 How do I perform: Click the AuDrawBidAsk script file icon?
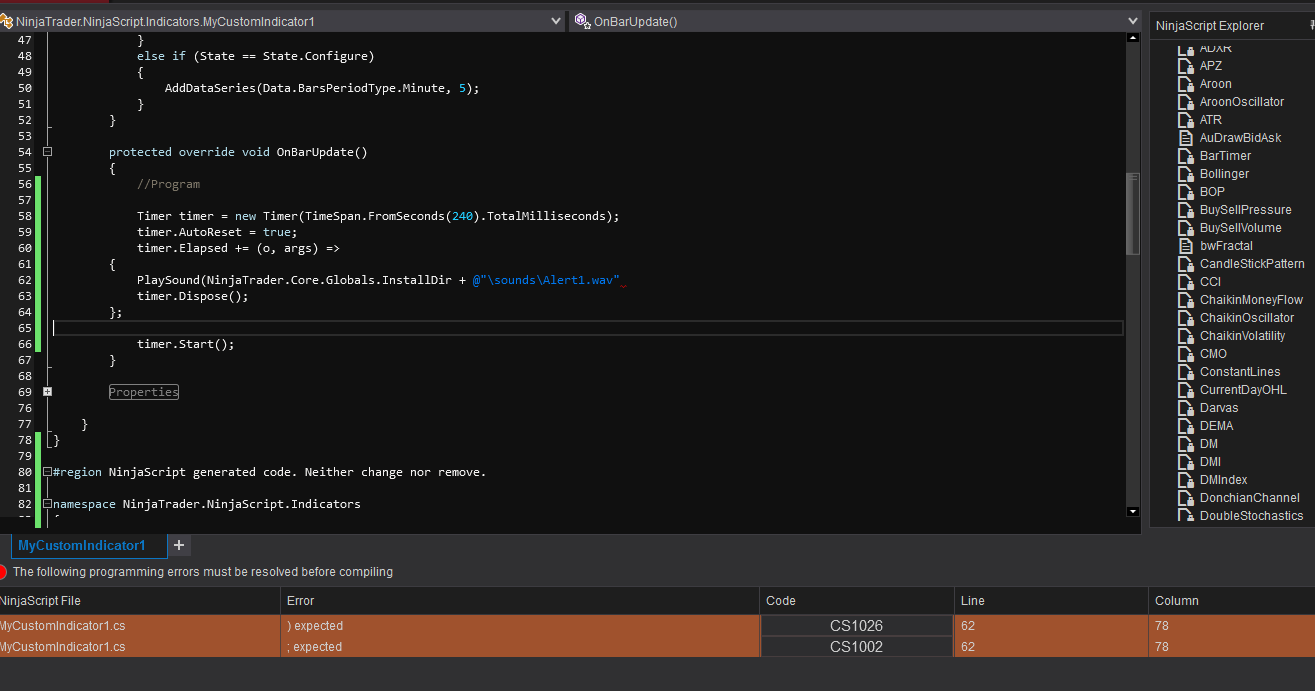1186,138
